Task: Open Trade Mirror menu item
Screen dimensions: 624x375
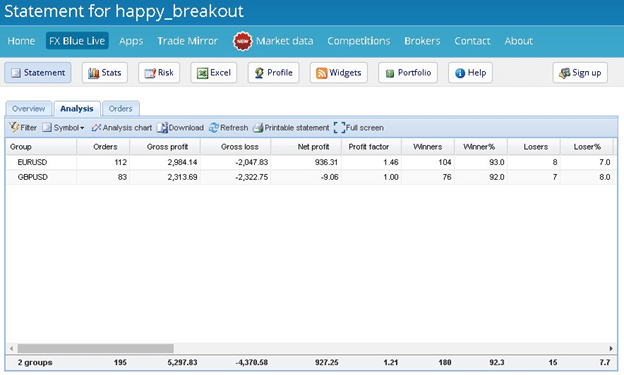Action: tap(187, 41)
